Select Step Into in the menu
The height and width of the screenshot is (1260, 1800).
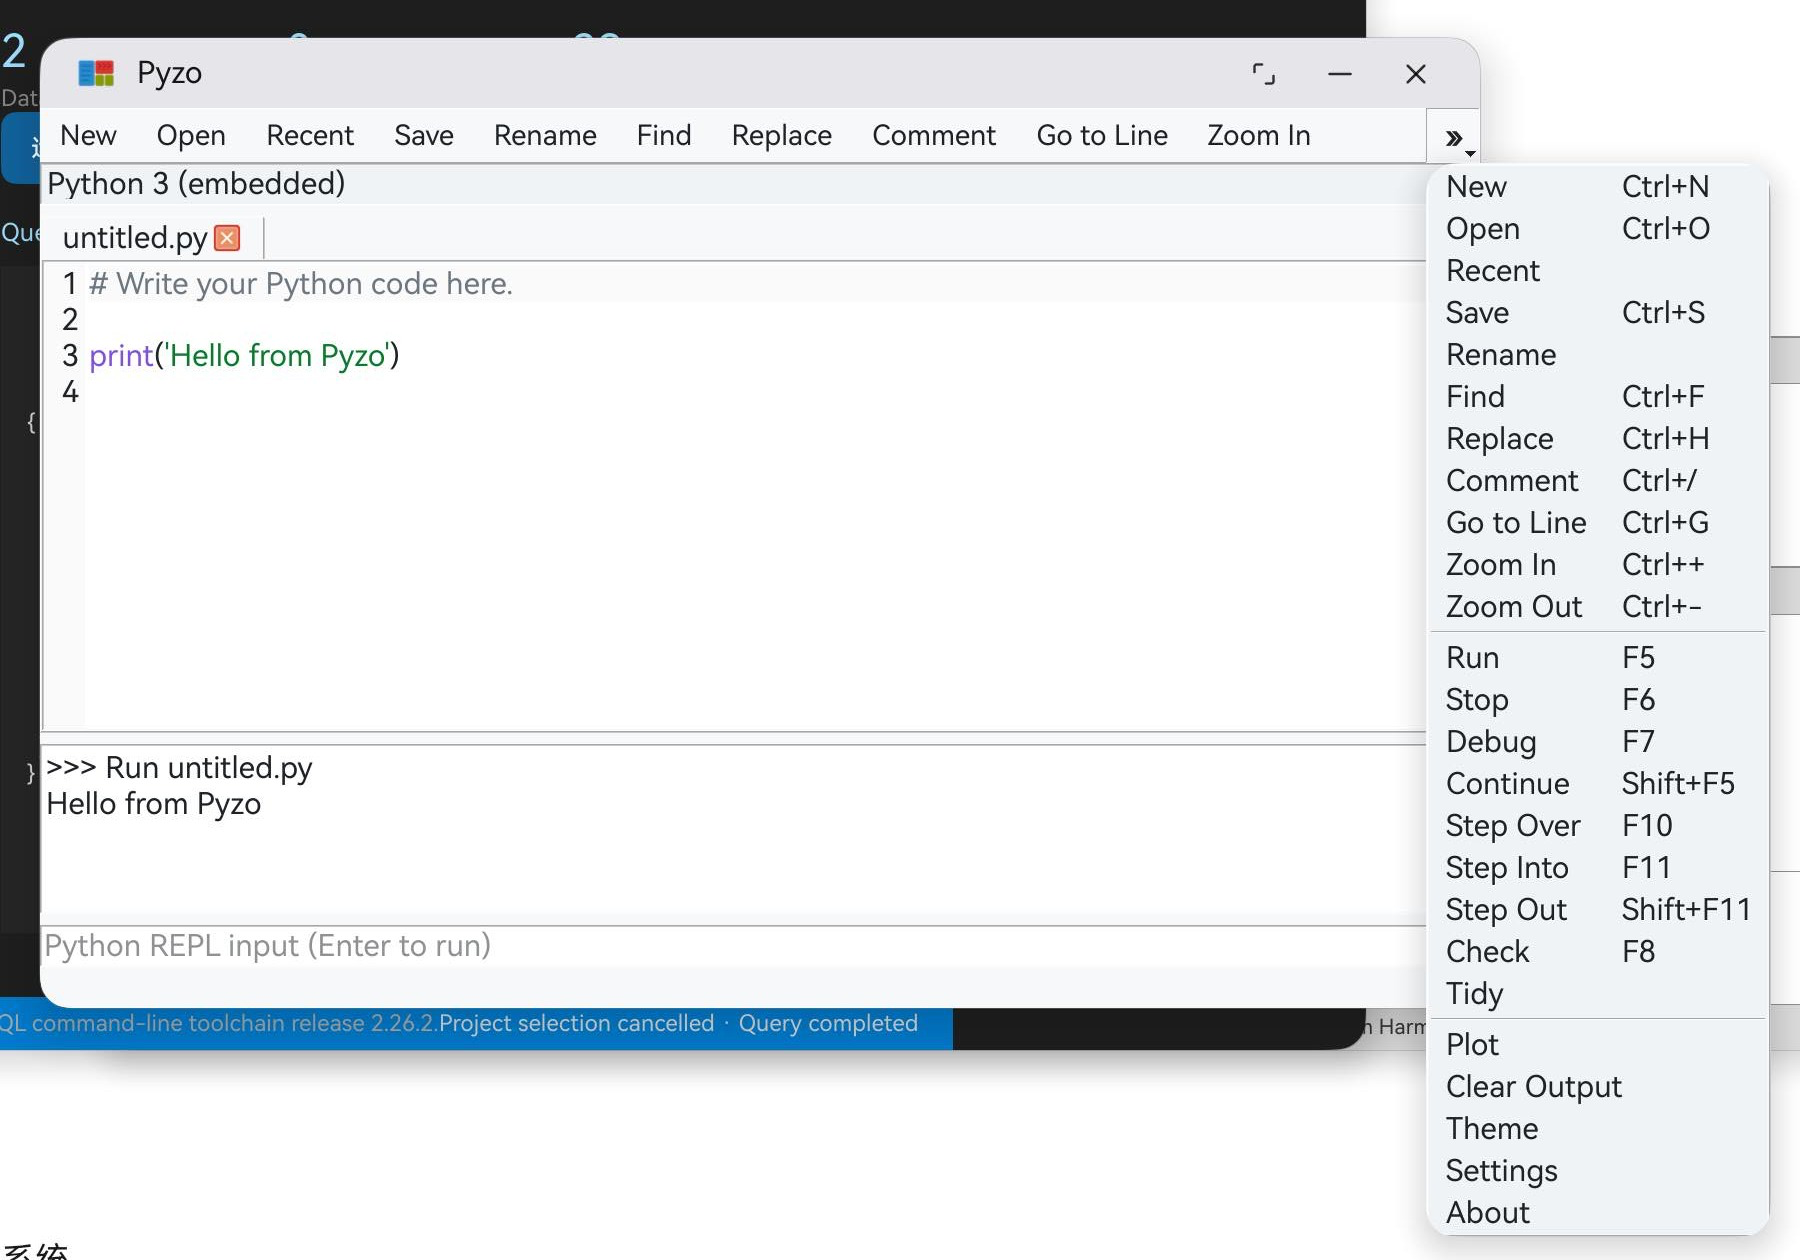point(1598,868)
